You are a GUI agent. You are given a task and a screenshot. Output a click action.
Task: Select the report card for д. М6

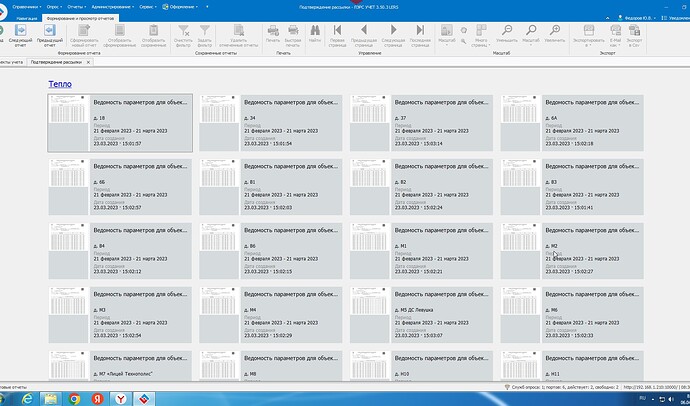[x=572, y=315]
